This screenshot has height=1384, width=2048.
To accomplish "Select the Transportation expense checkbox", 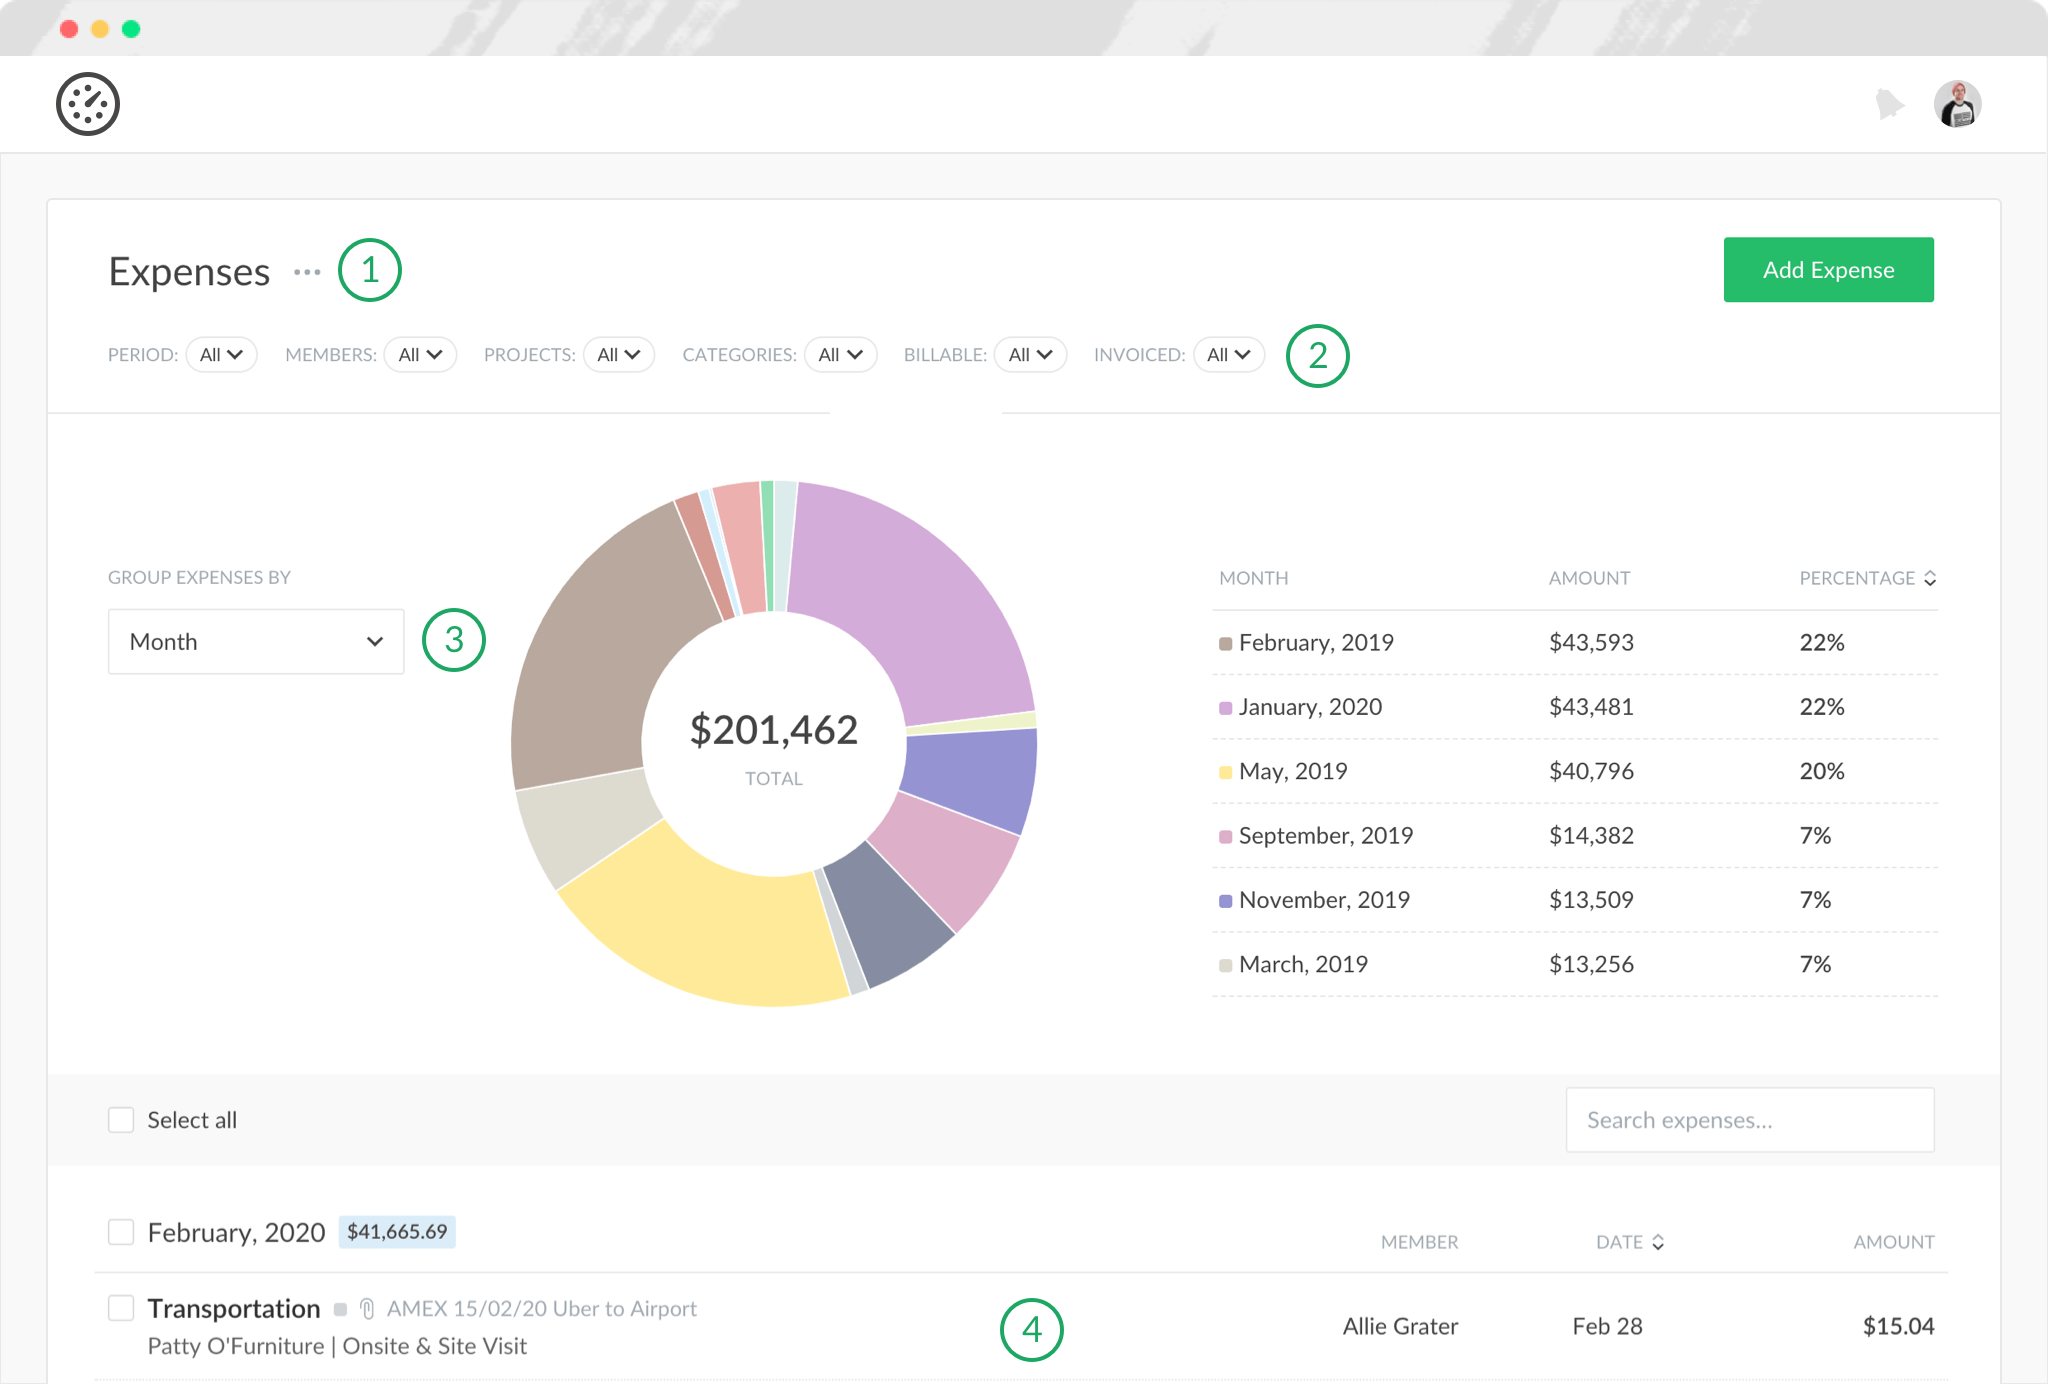I will coord(121,1308).
